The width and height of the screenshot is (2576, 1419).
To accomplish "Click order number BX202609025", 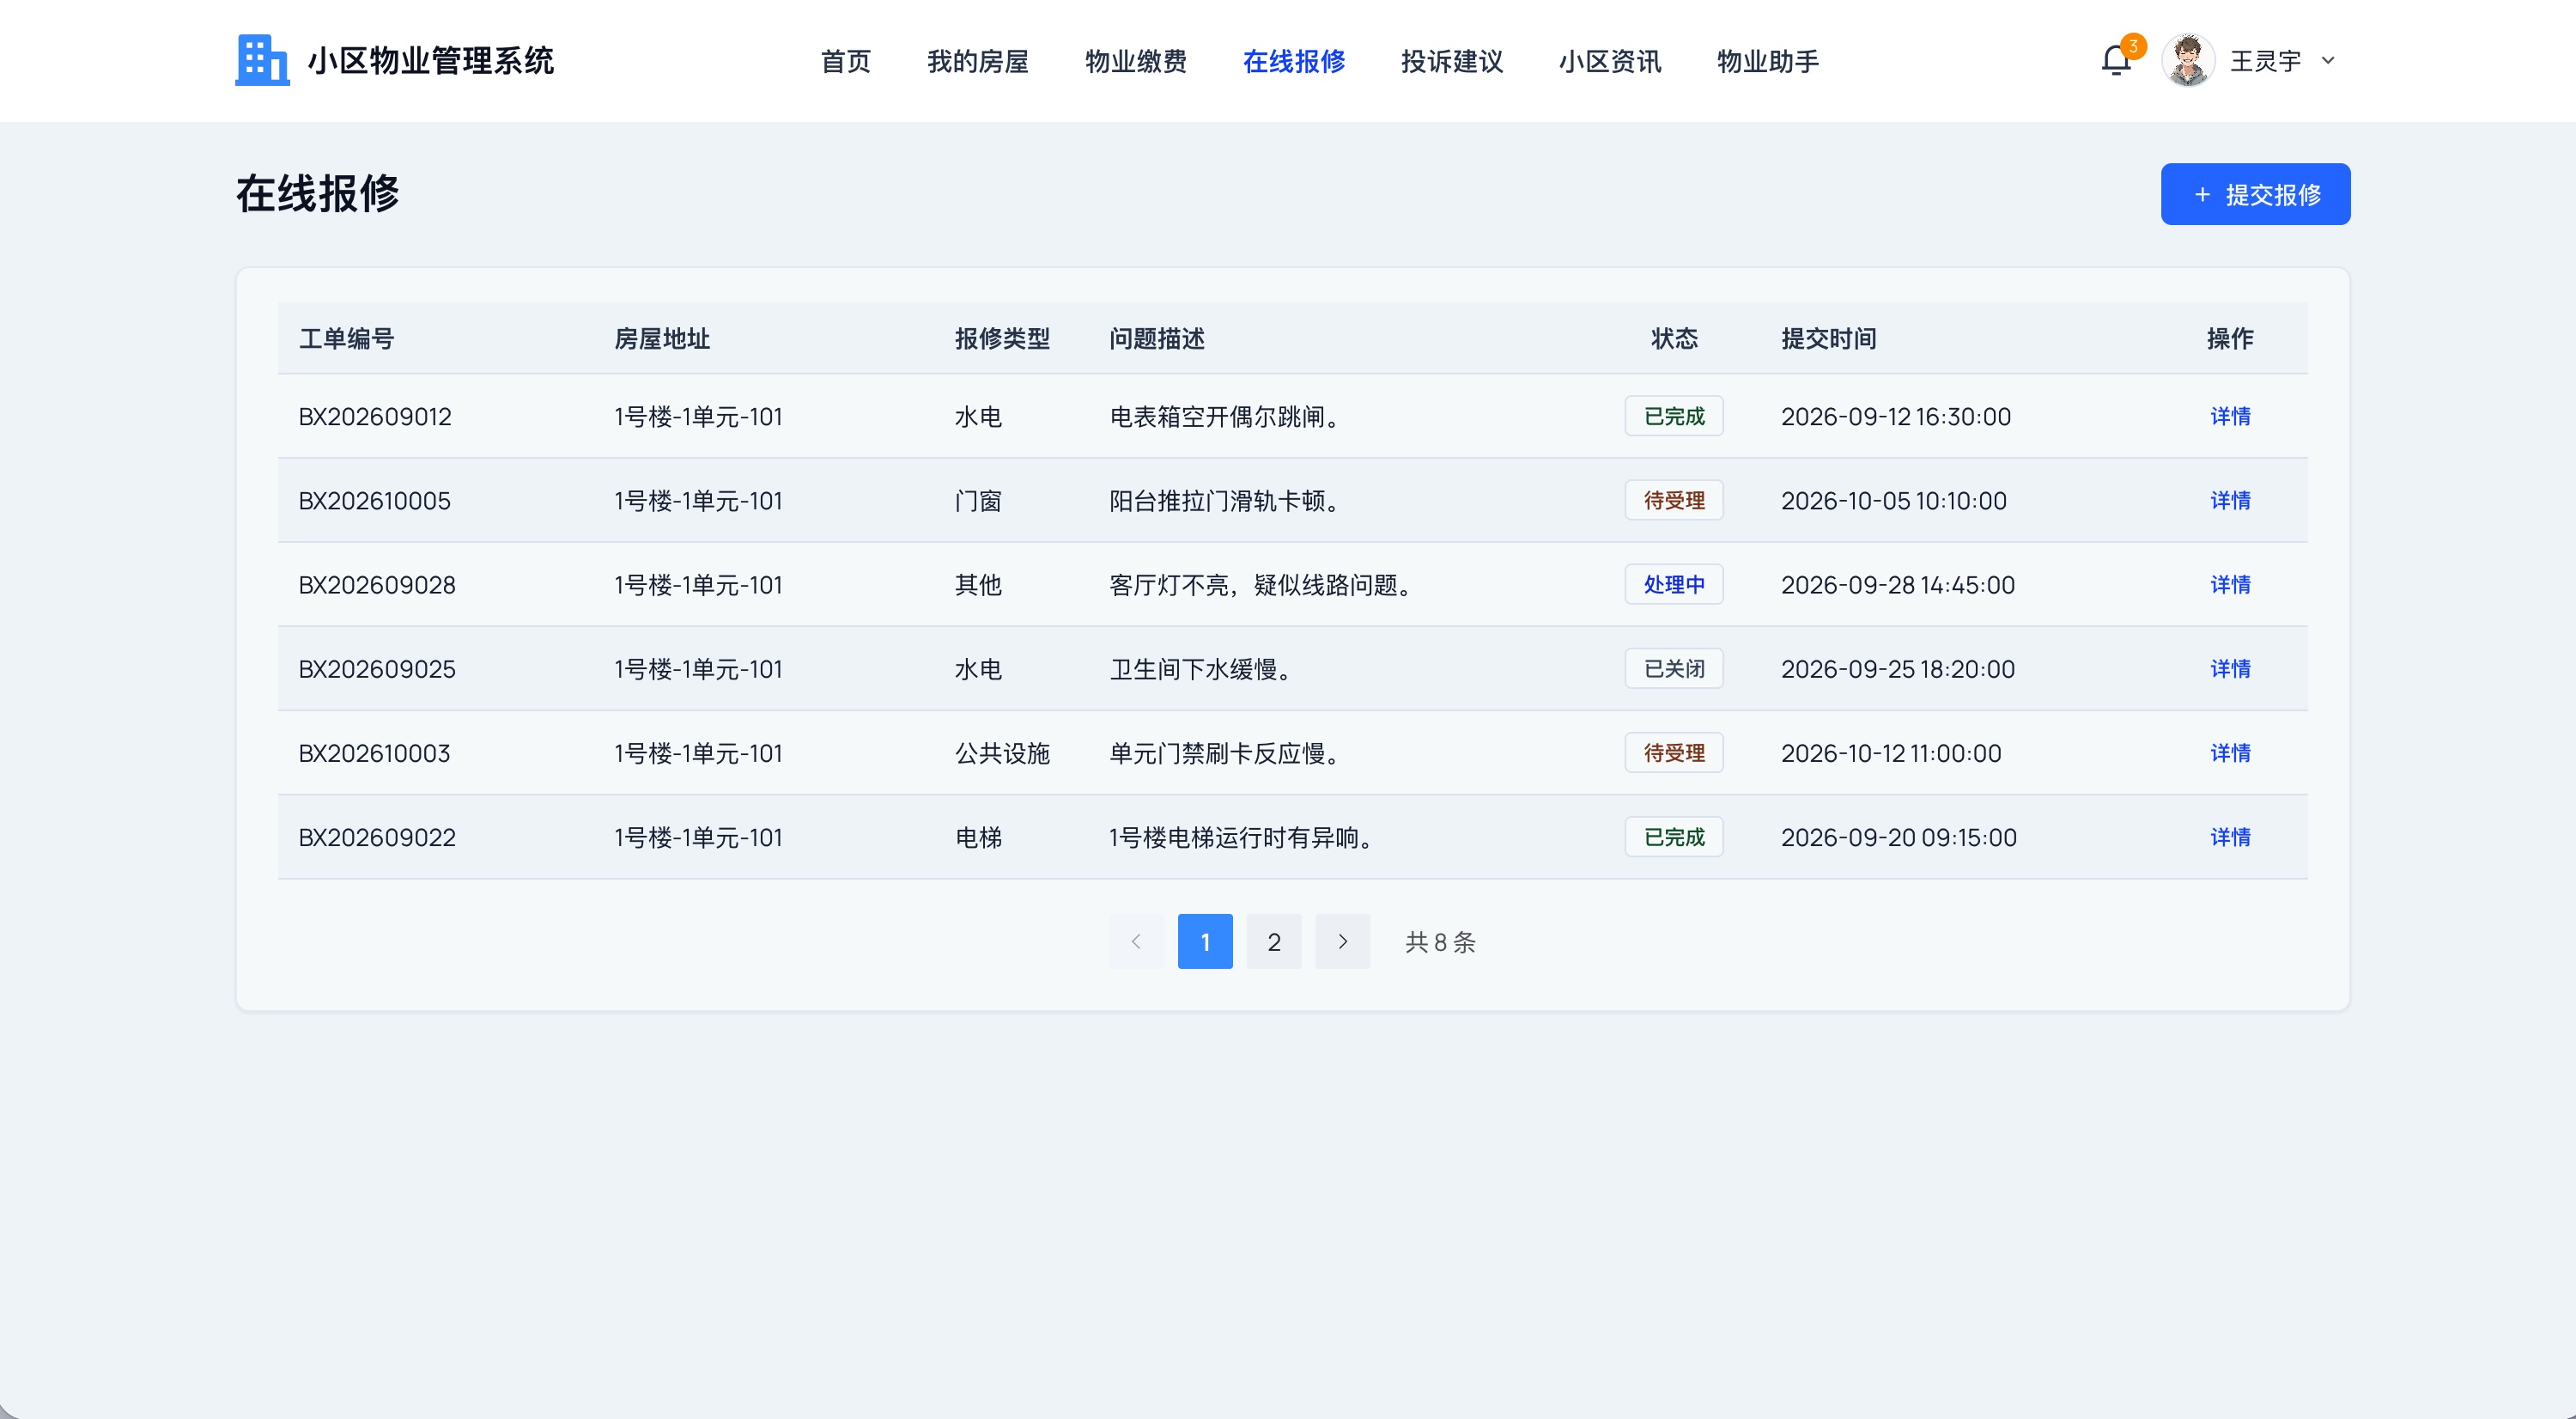I will pos(377,668).
